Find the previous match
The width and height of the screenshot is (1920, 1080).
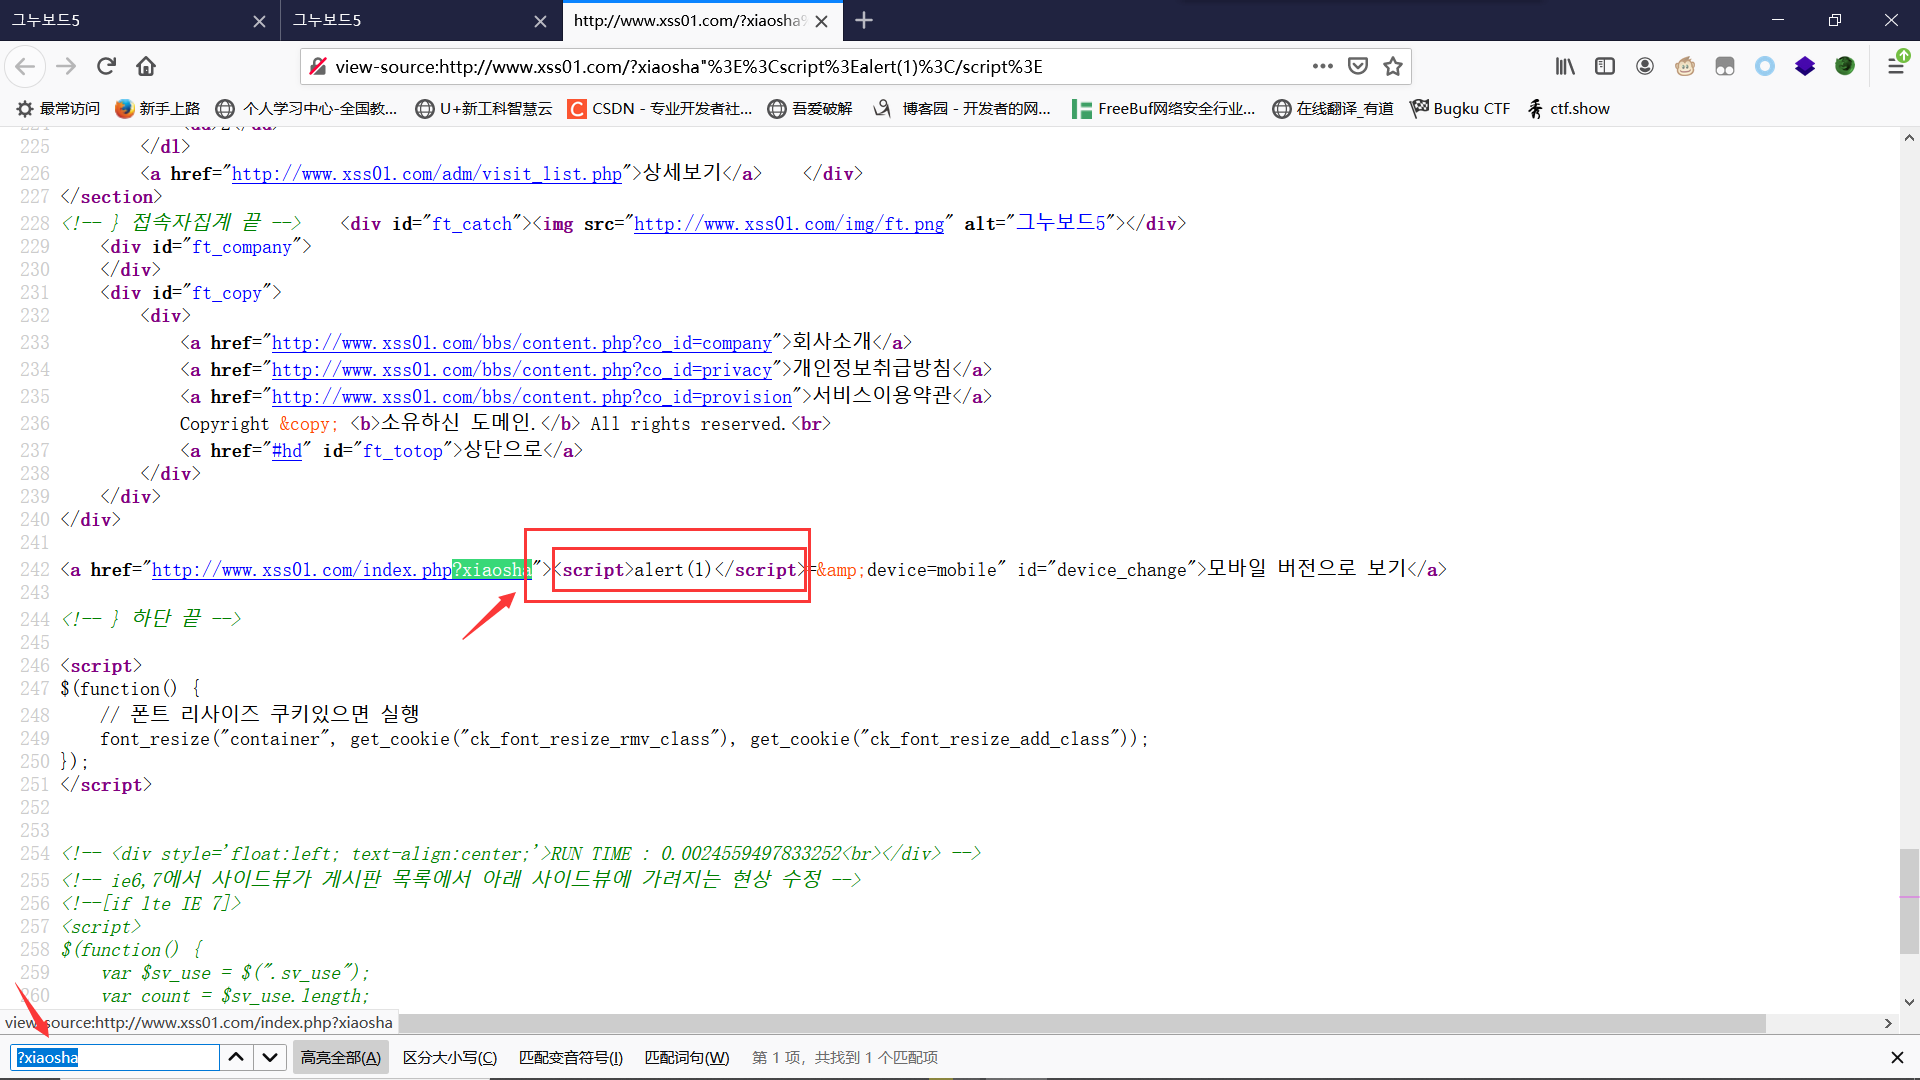[236, 1057]
